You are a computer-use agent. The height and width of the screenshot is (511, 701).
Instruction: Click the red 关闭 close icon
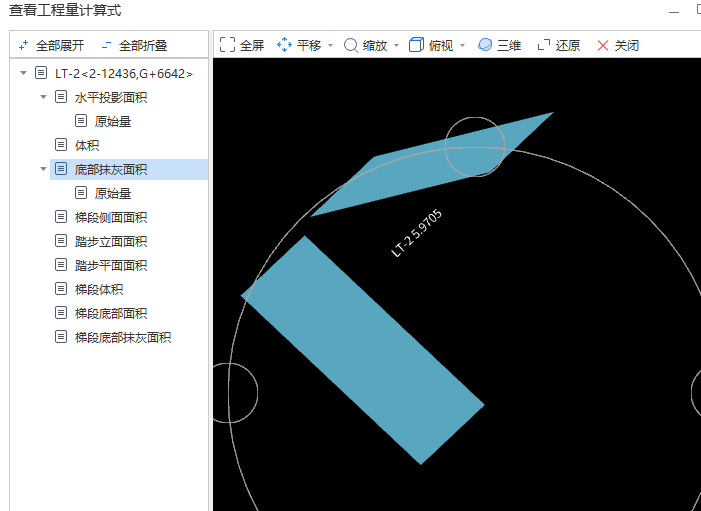pyautogui.click(x=603, y=45)
